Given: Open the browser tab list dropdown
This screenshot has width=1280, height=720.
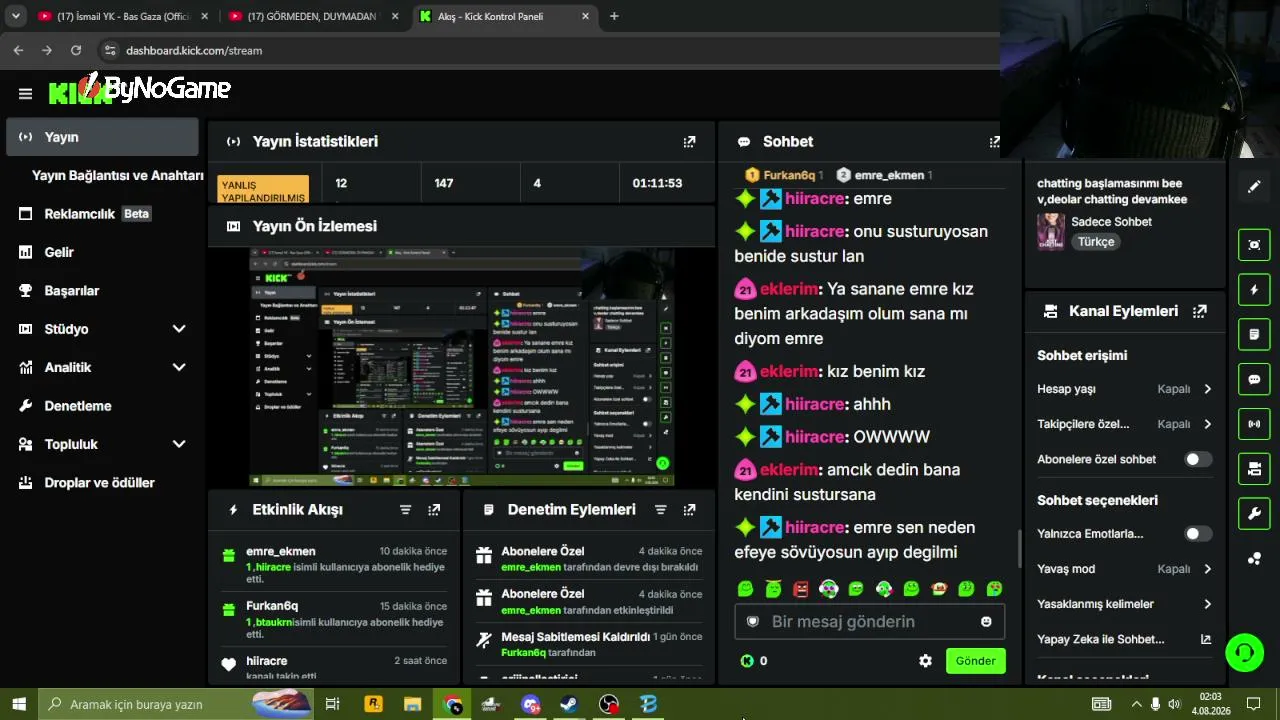Looking at the screenshot, I should tap(15, 16).
